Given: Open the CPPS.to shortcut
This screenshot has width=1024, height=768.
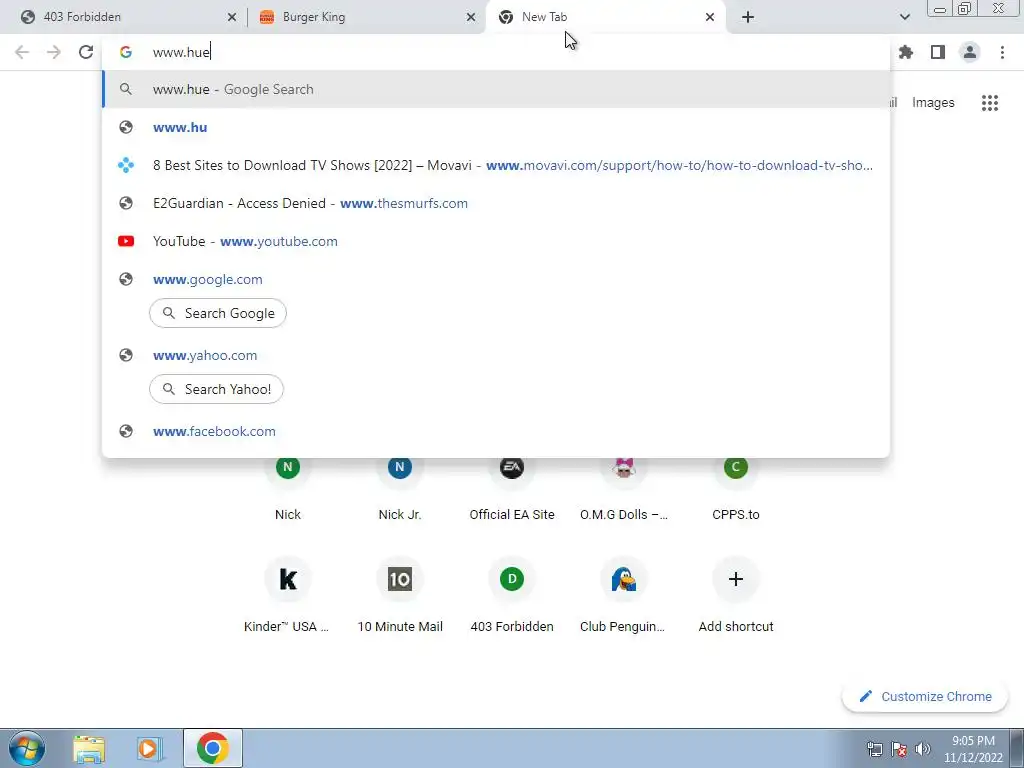Looking at the screenshot, I should coord(736,488).
